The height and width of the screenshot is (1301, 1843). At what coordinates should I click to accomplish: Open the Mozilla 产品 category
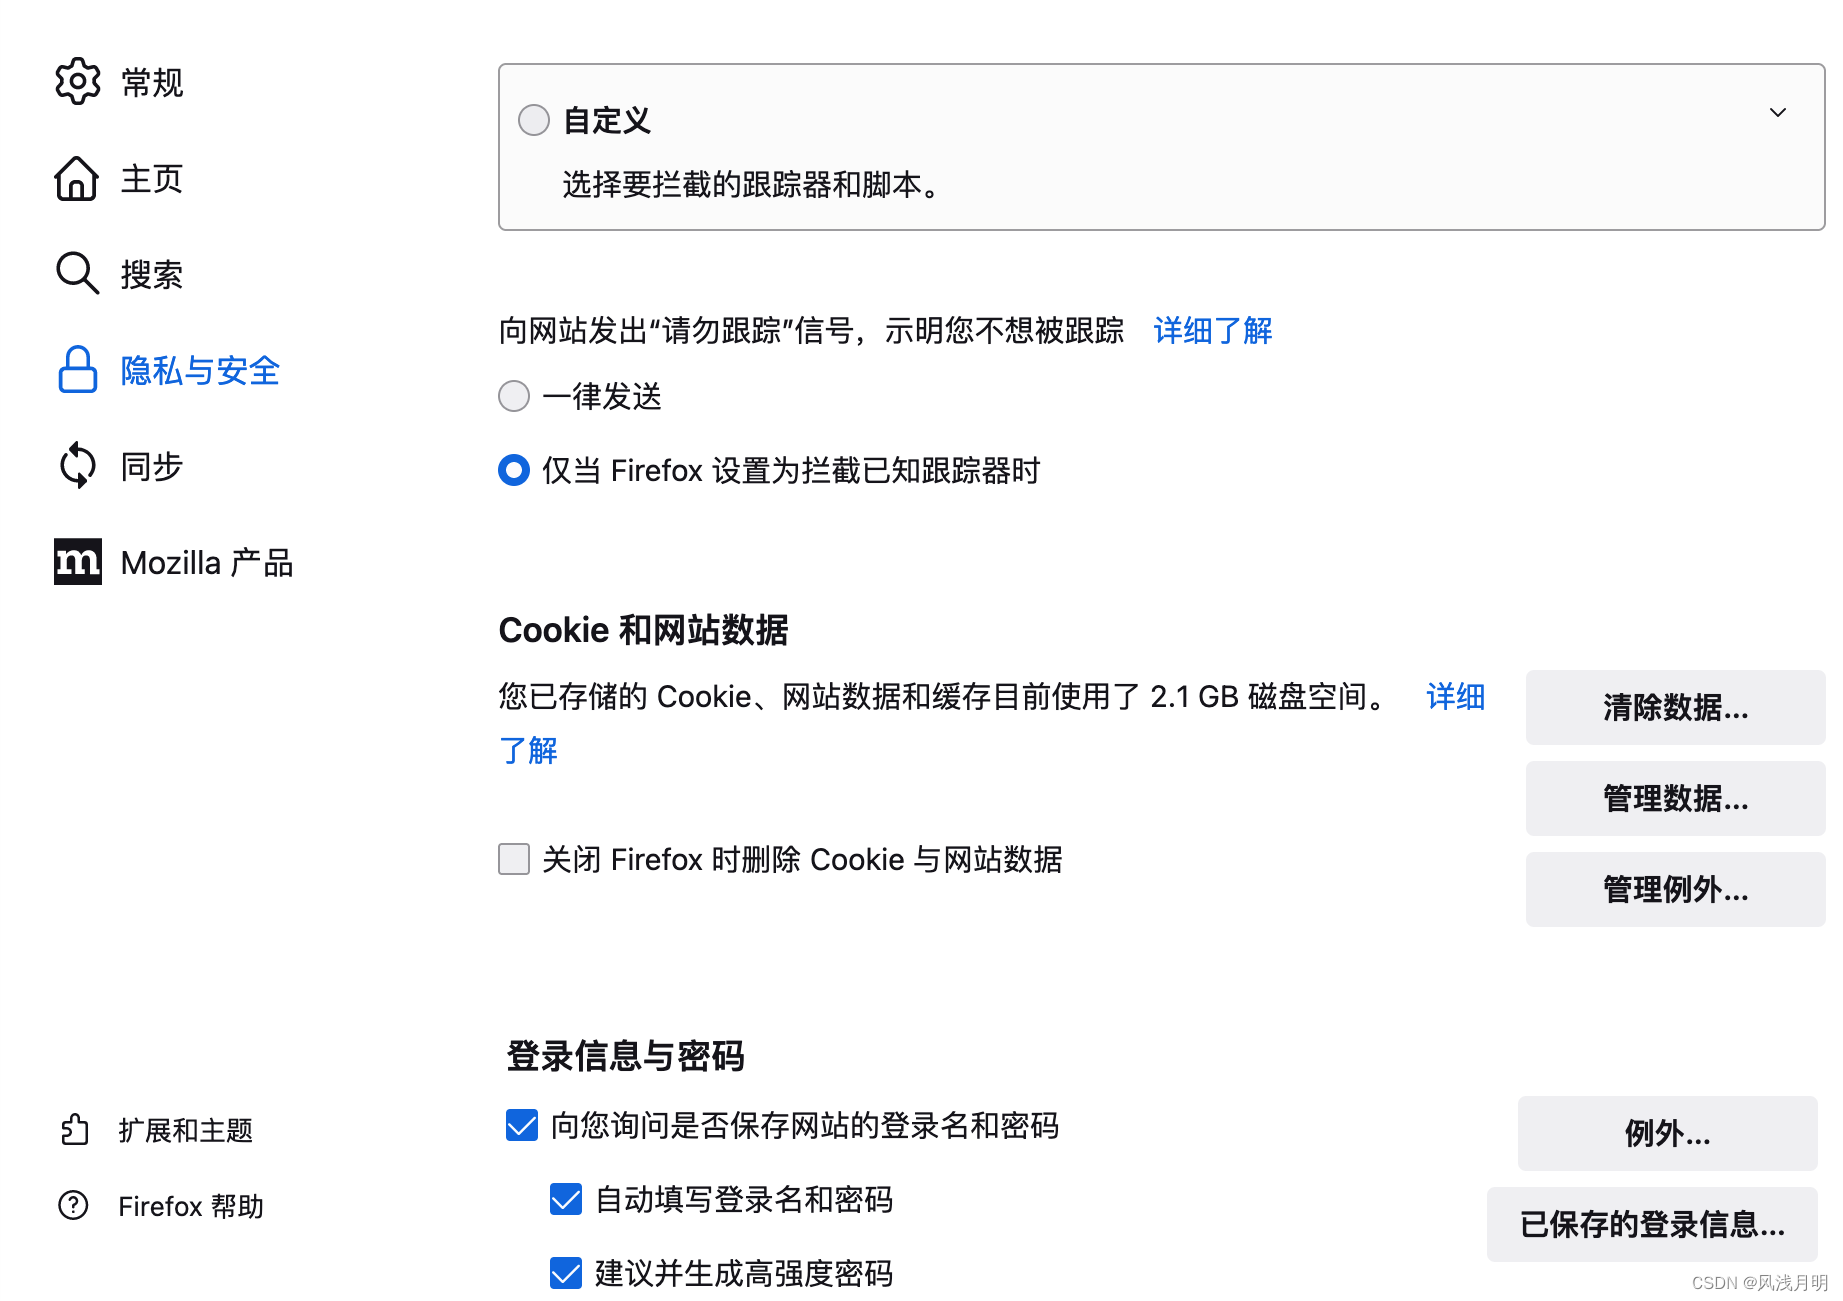click(x=207, y=563)
